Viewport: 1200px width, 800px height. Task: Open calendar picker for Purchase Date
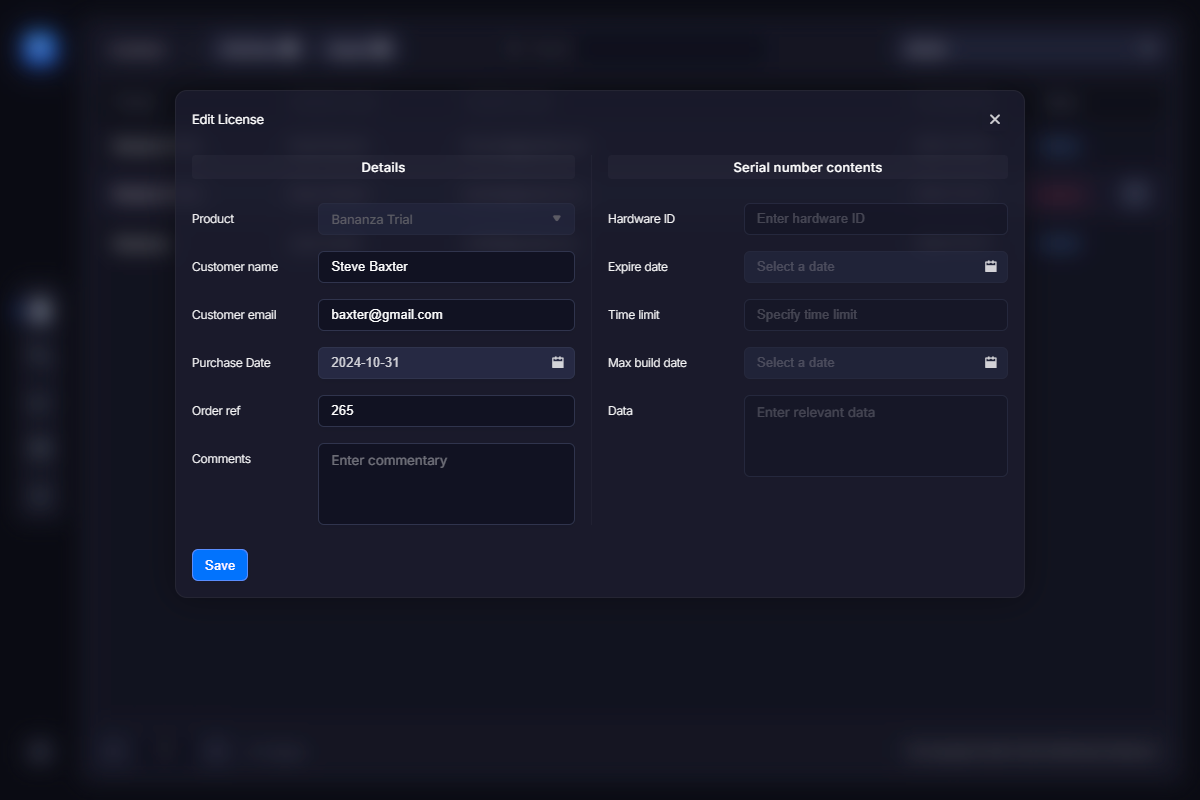(x=558, y=362)
